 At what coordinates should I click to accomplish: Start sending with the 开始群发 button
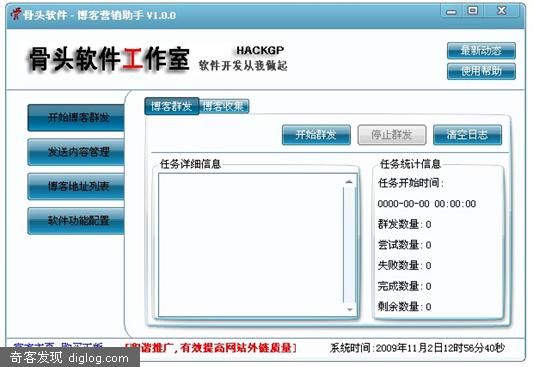click(x=316, y=135)
